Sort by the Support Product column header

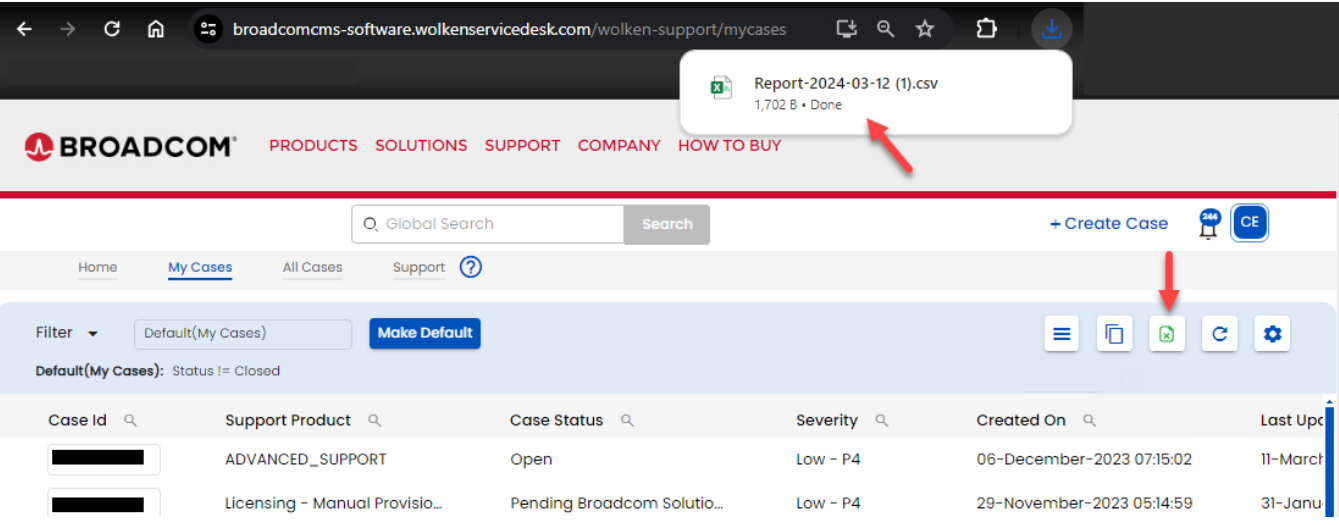(x=288, y=420)
